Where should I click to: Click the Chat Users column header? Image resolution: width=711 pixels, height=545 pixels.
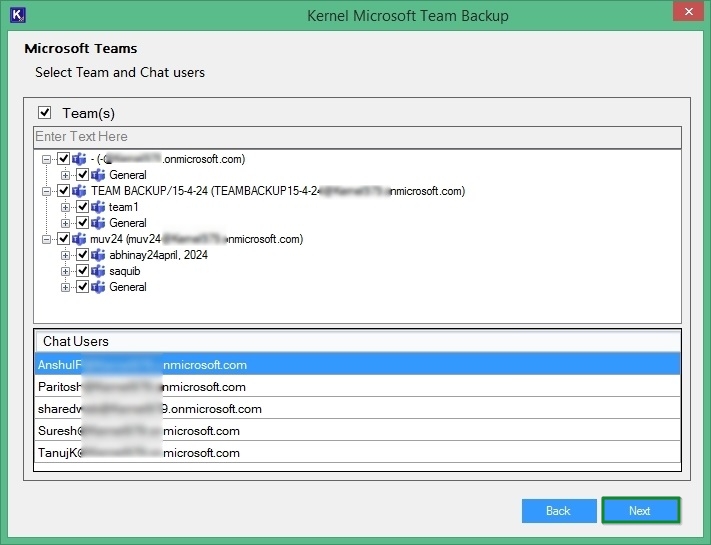[x=357, y=341]
